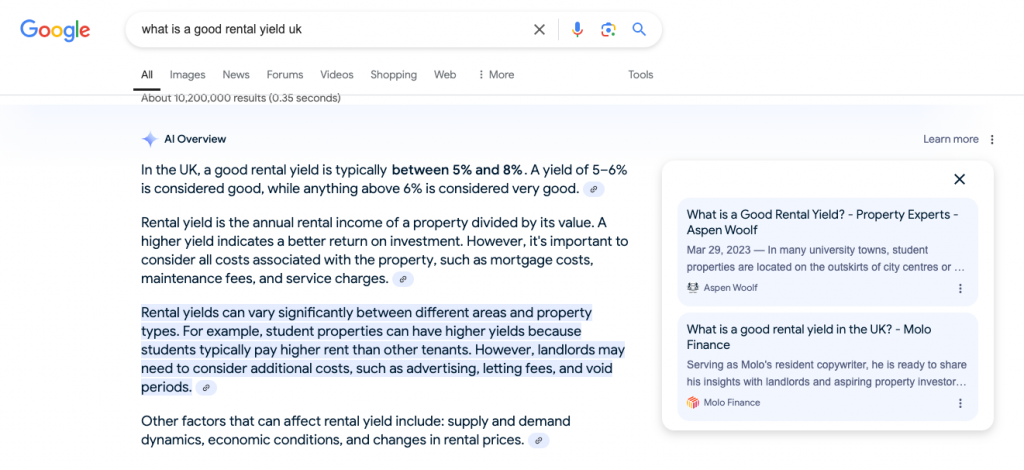Open source link after rental prices sentence
1024x470 pixels.
[538, 440]
